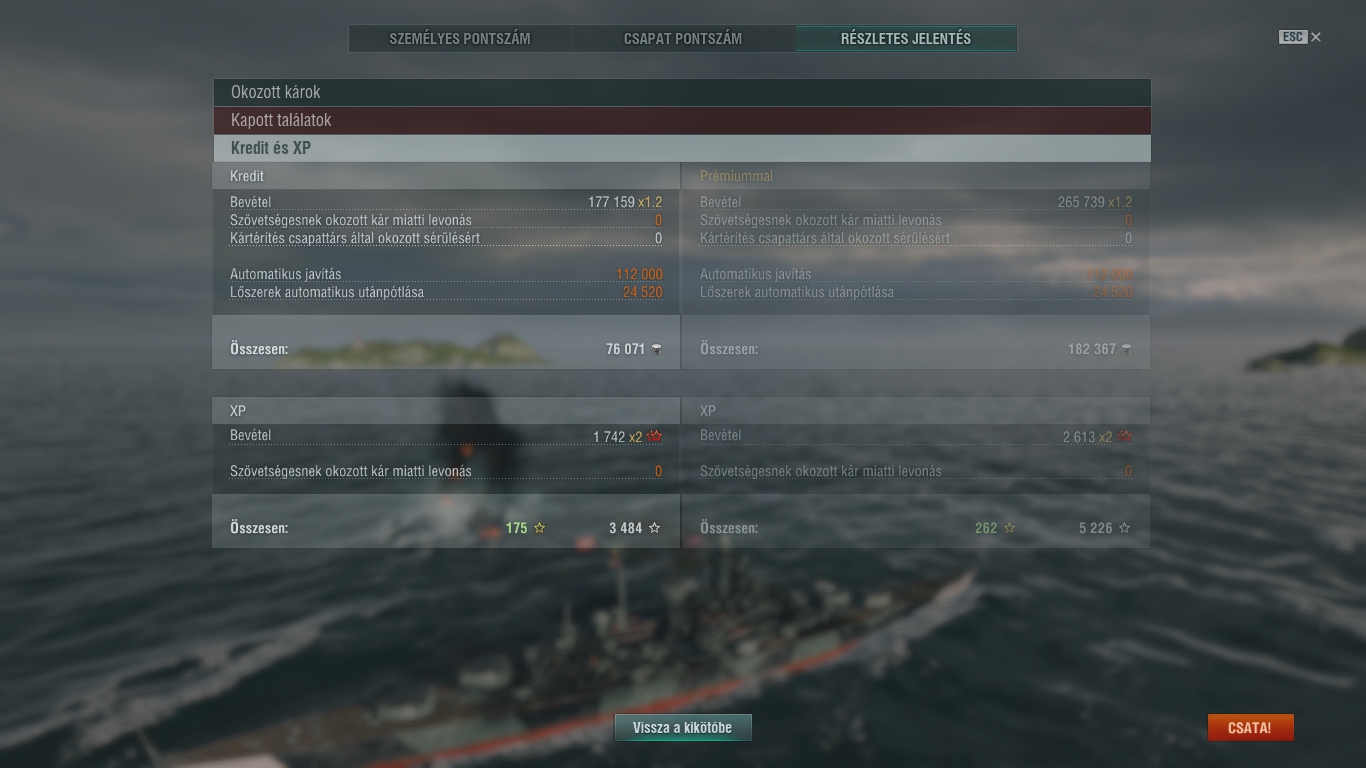Click the credits icon beside 76 071
This screenshot has height=768, width=1366.
pos(656,349)
